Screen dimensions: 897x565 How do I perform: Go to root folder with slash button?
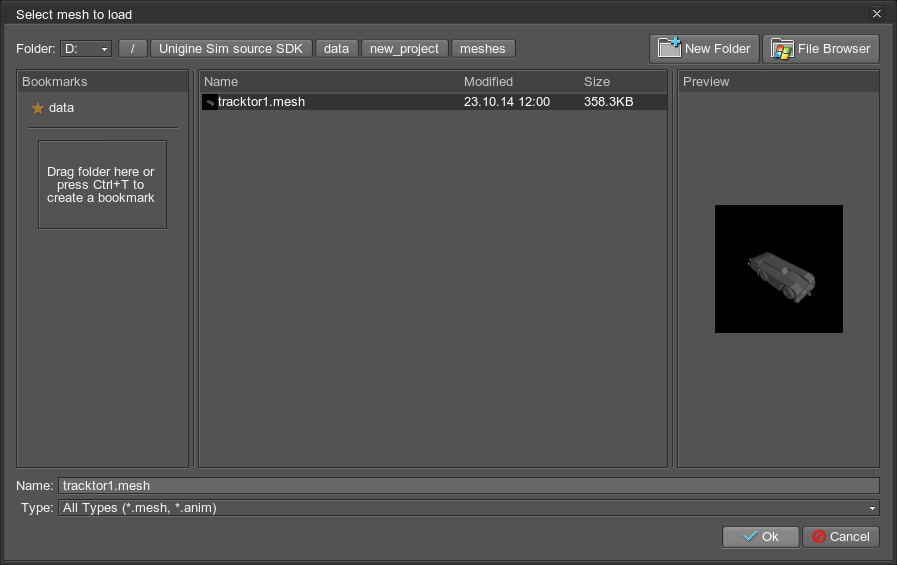coord(133,49)
